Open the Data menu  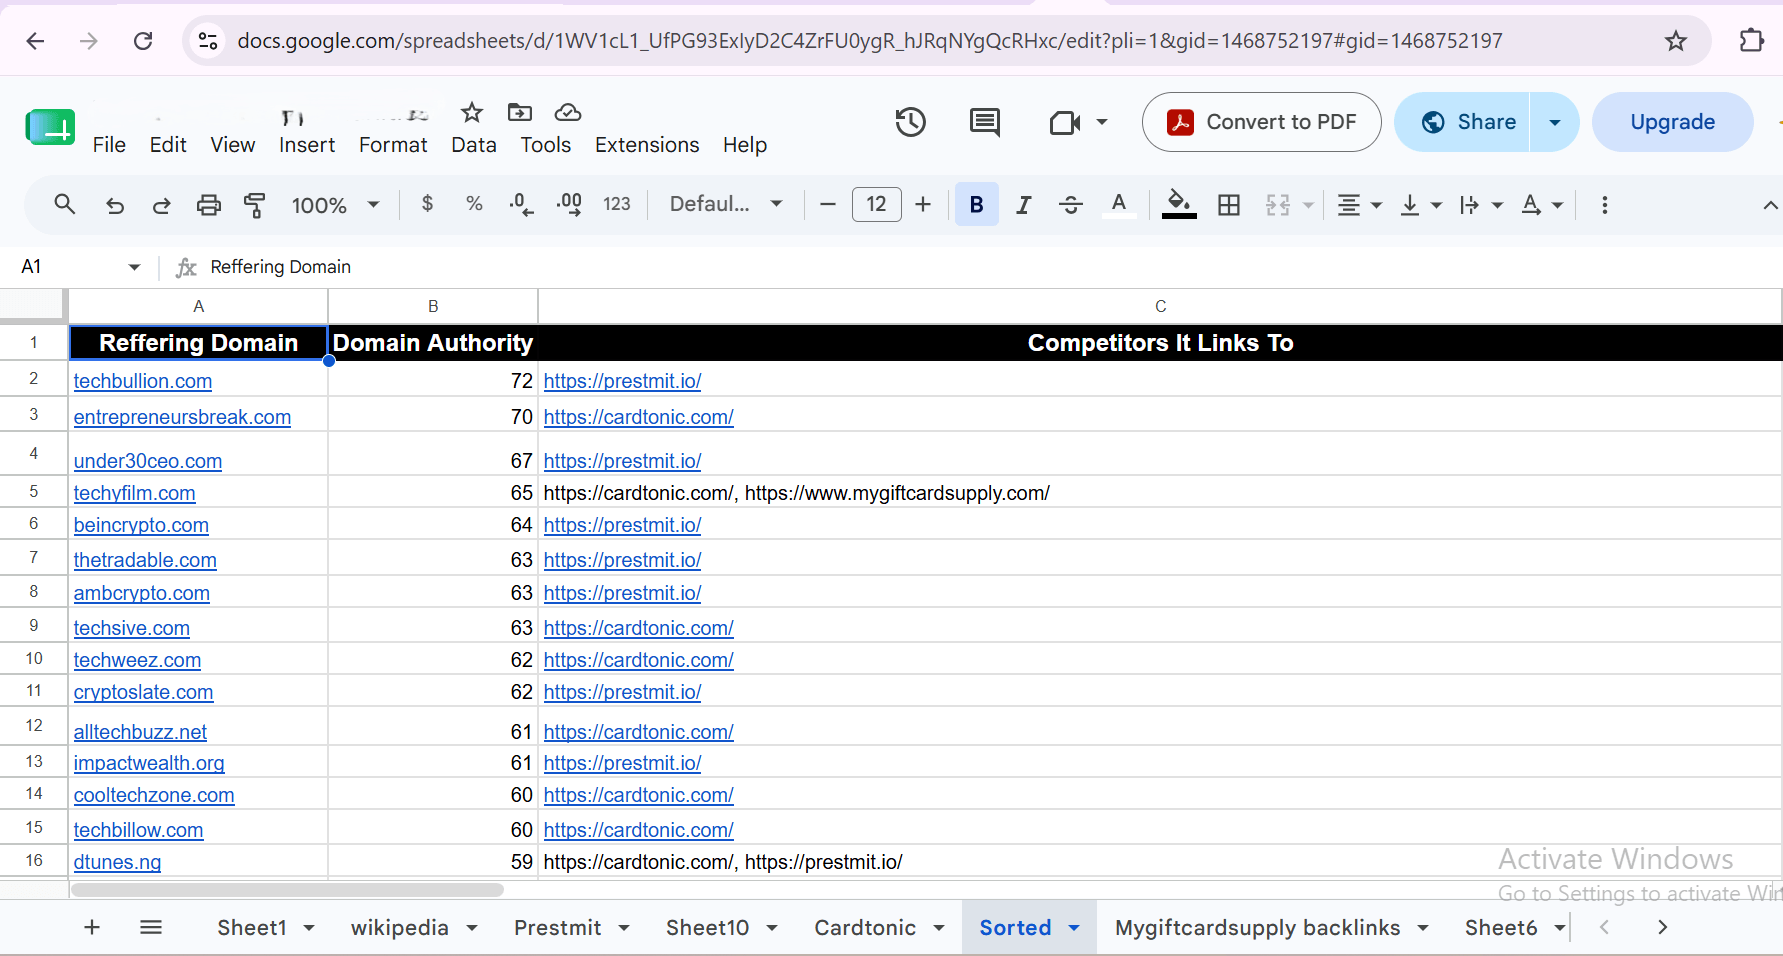click(474, 145)
